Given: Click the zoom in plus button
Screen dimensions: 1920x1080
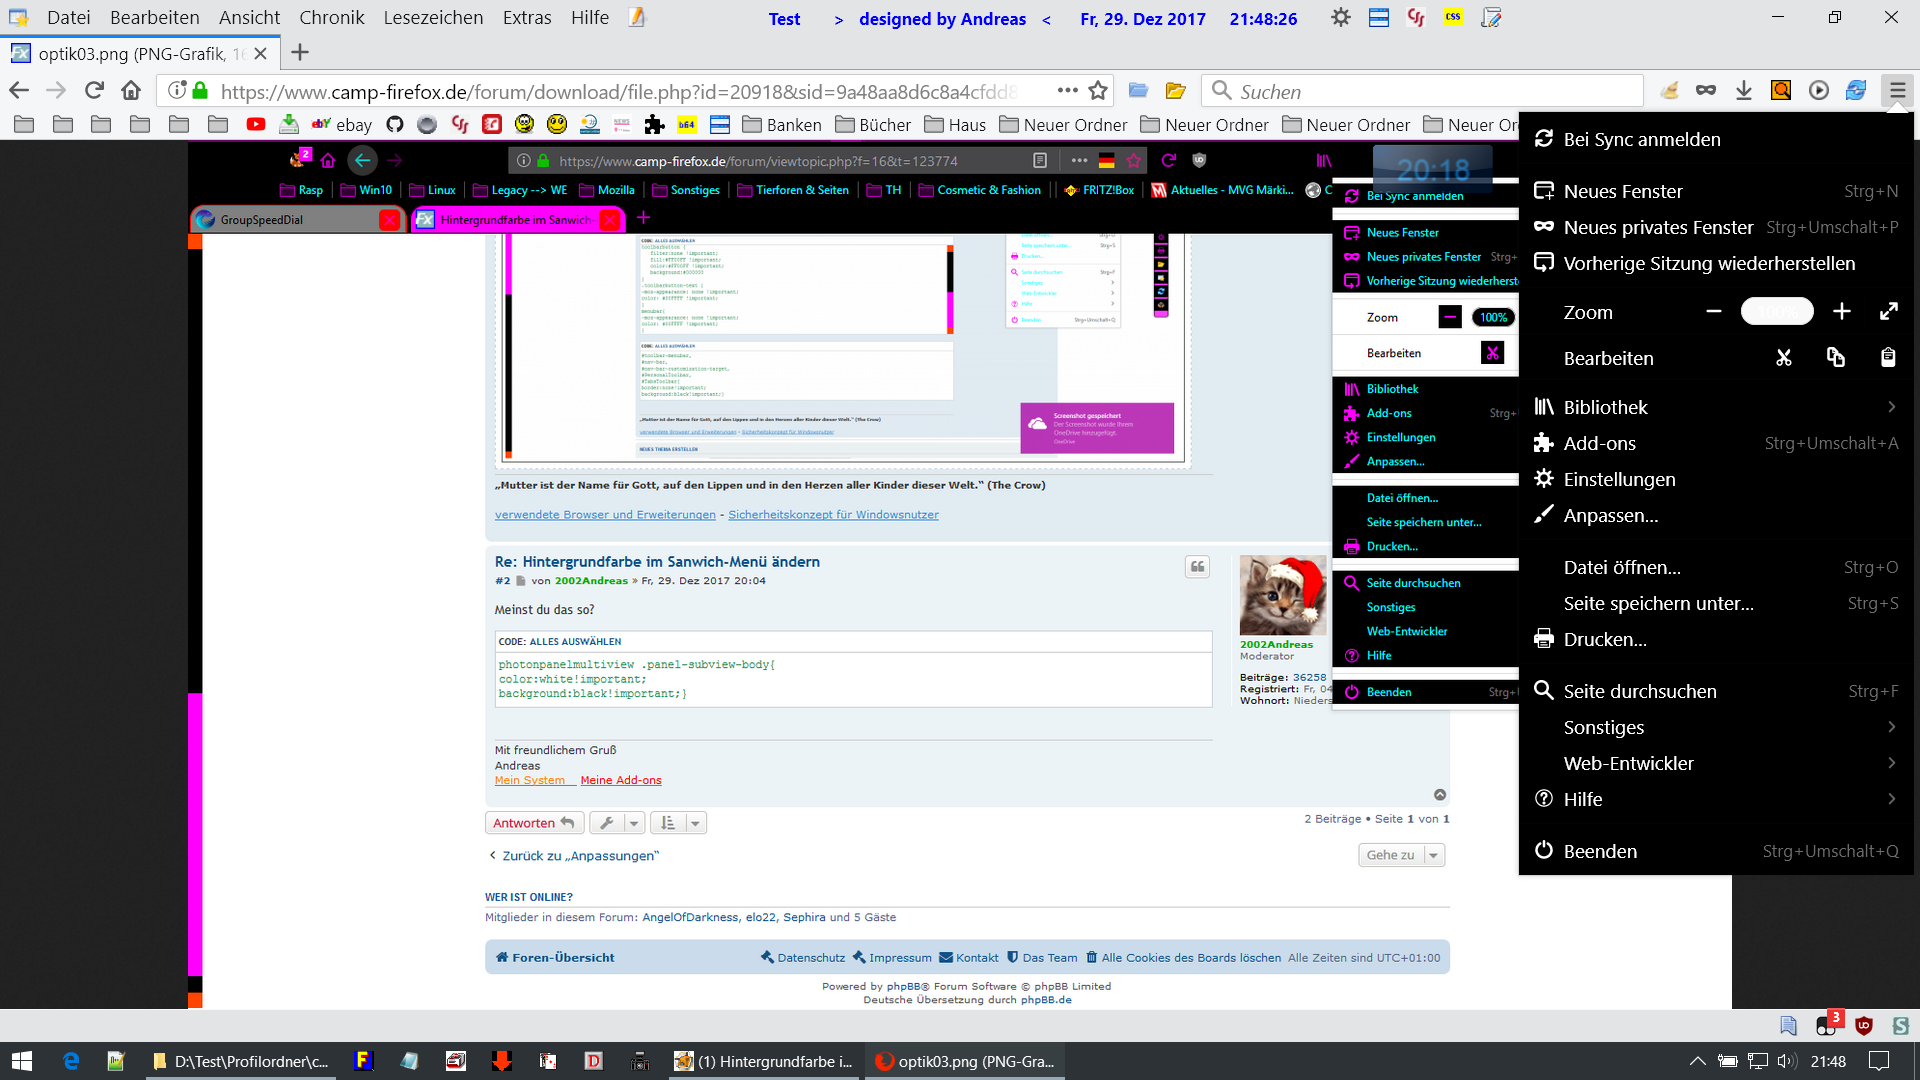Looking at the screenshot, I should click(x=1841, y=312).
